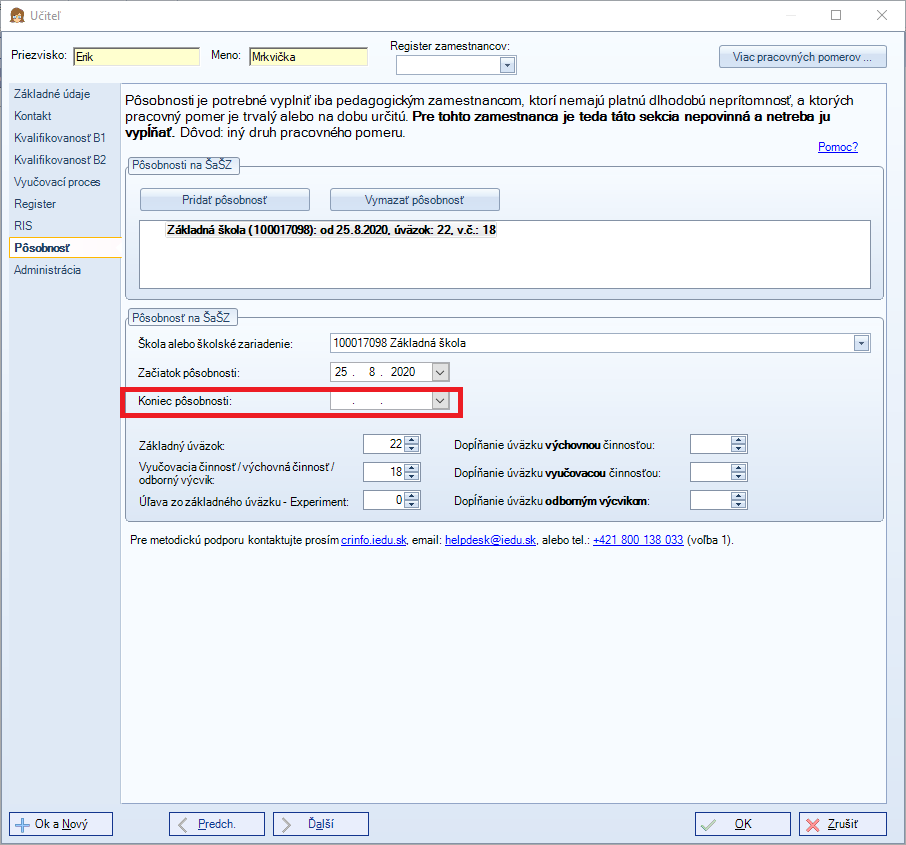The height and width of the screenshot is (845, 906).
Task: Select the Základná škola (100017098) list entry
Action: pos(331,230)
